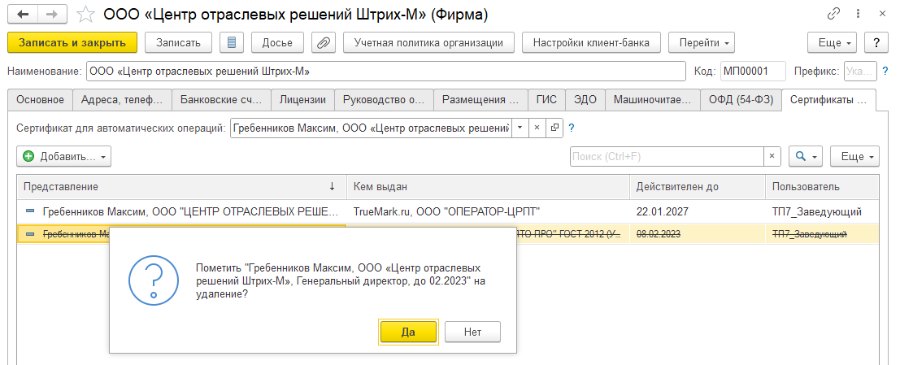Switch to the ЭДО tab
900x365 pixels.
coord(585,99)
